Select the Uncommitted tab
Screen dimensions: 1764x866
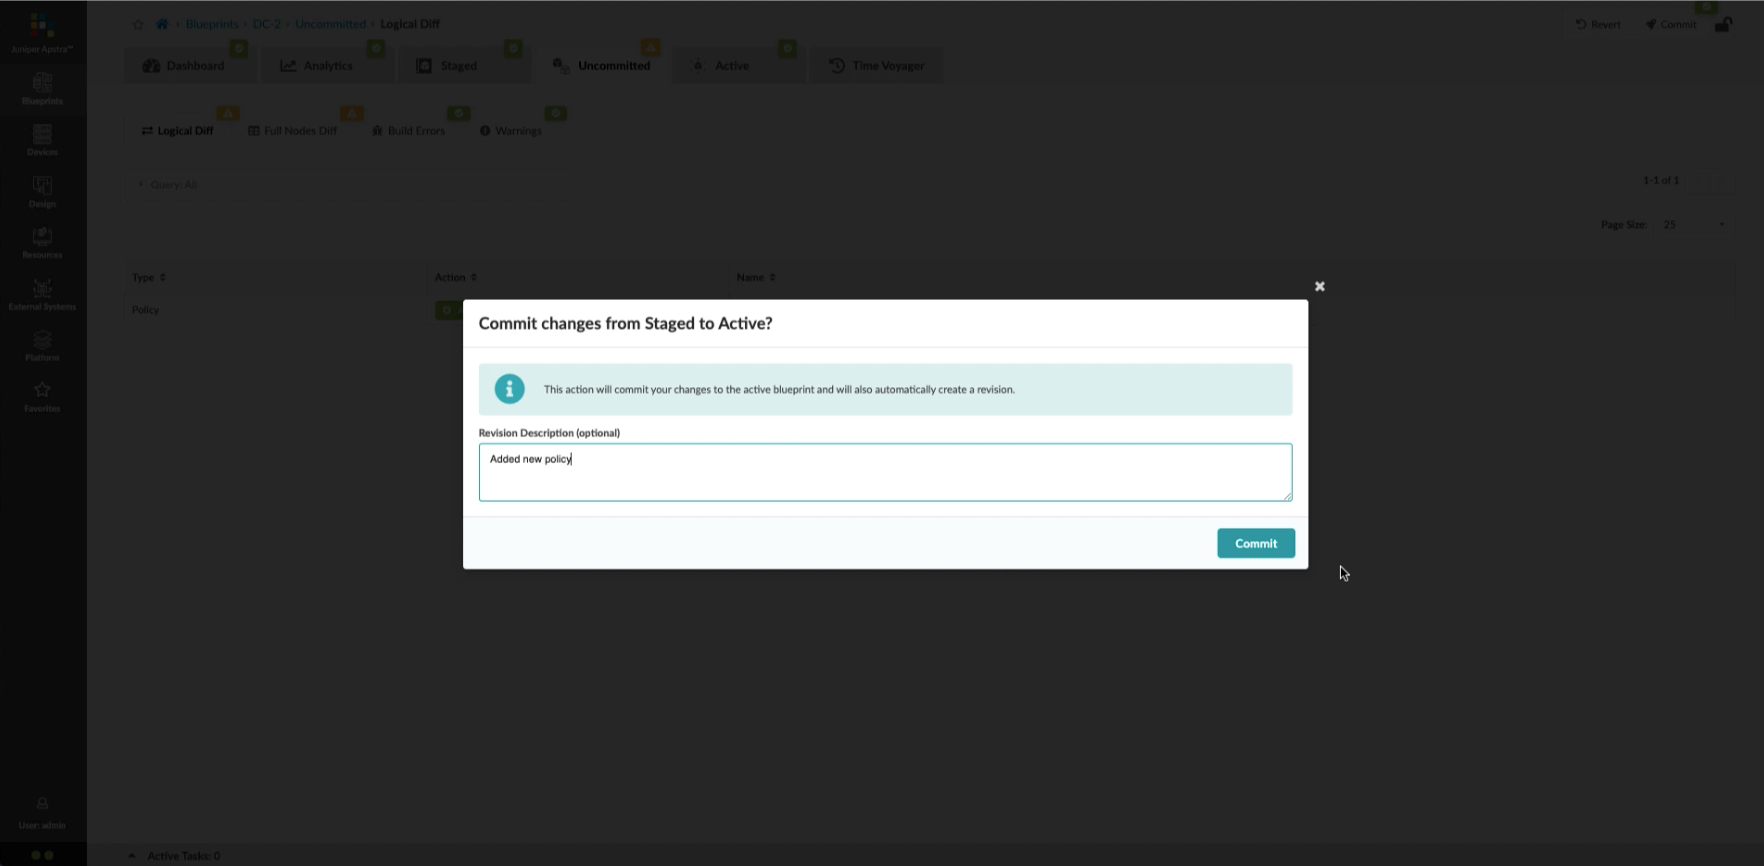tap(603, 65)
